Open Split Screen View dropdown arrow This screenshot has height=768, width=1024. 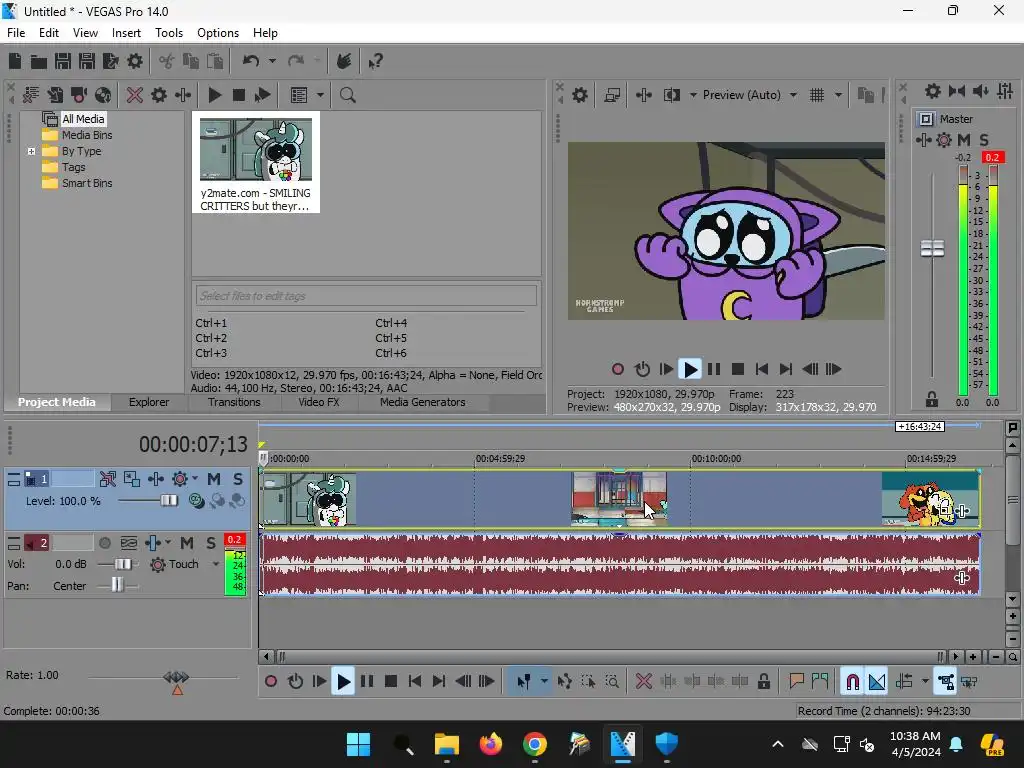pyautogui.click(x=693, y=95)
